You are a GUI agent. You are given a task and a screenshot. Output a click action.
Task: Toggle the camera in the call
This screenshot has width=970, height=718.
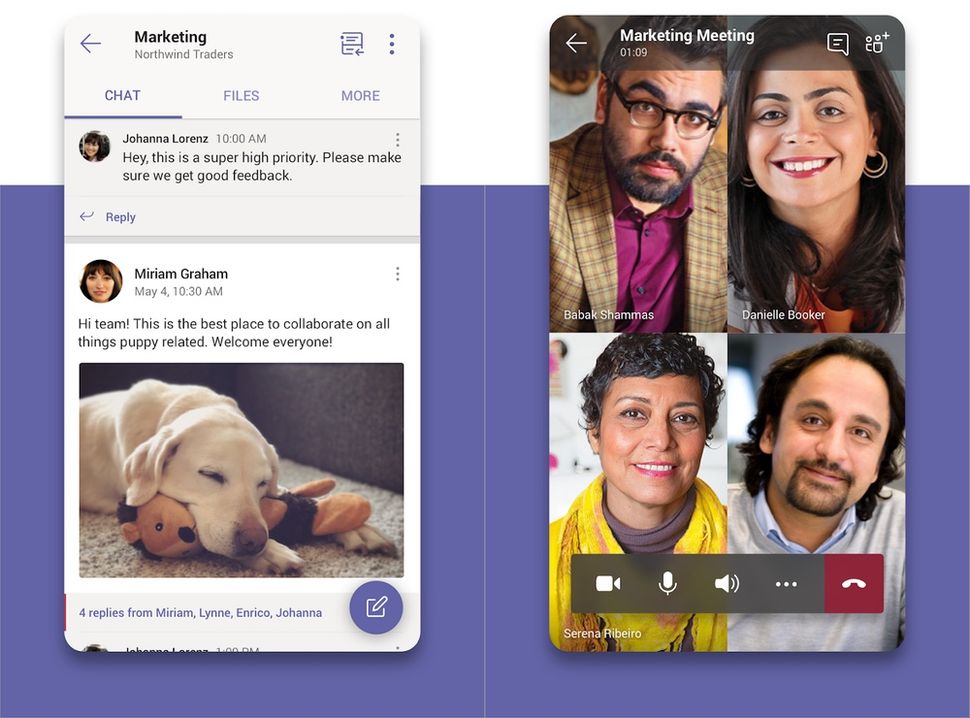(x=608, y=584)
